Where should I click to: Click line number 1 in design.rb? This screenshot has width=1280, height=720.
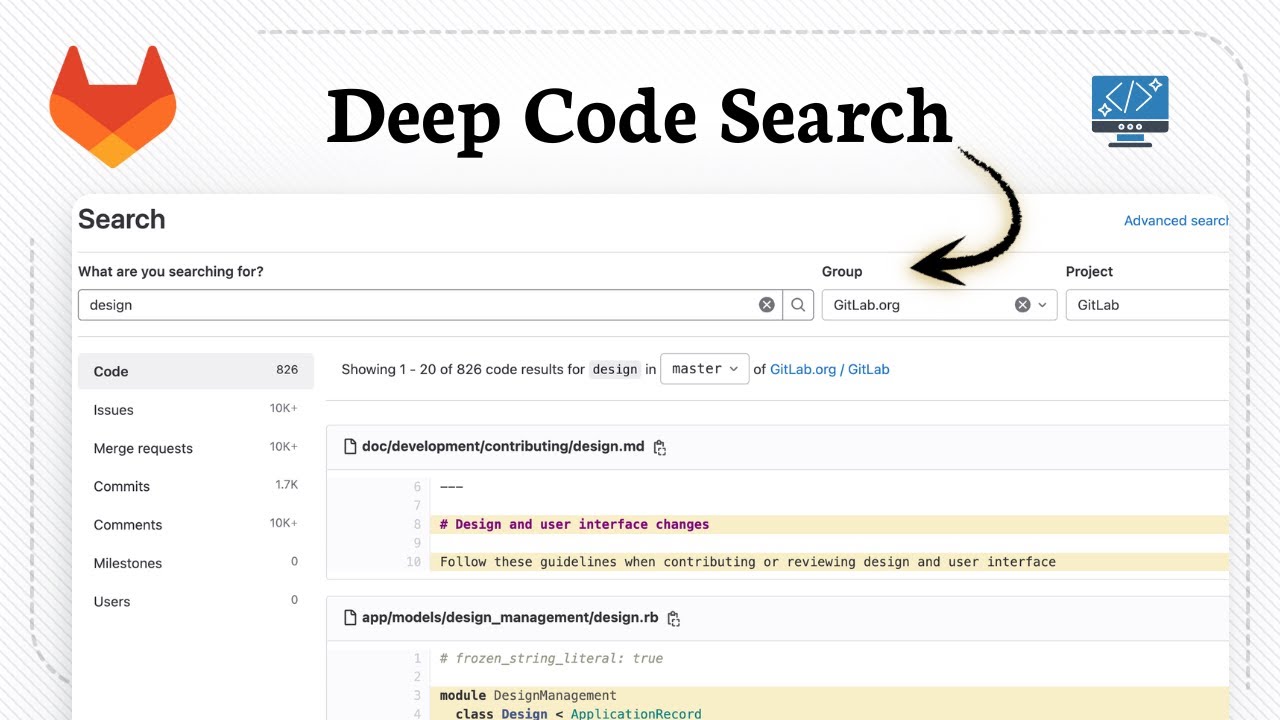tap(417, 658)
